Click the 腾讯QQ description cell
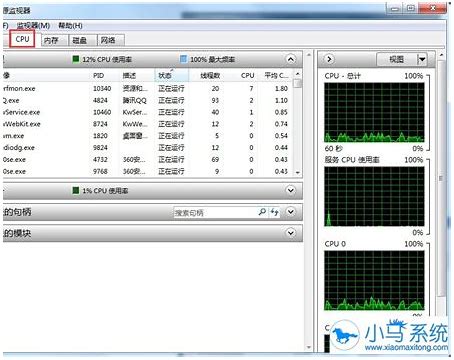 coord(134,100)
